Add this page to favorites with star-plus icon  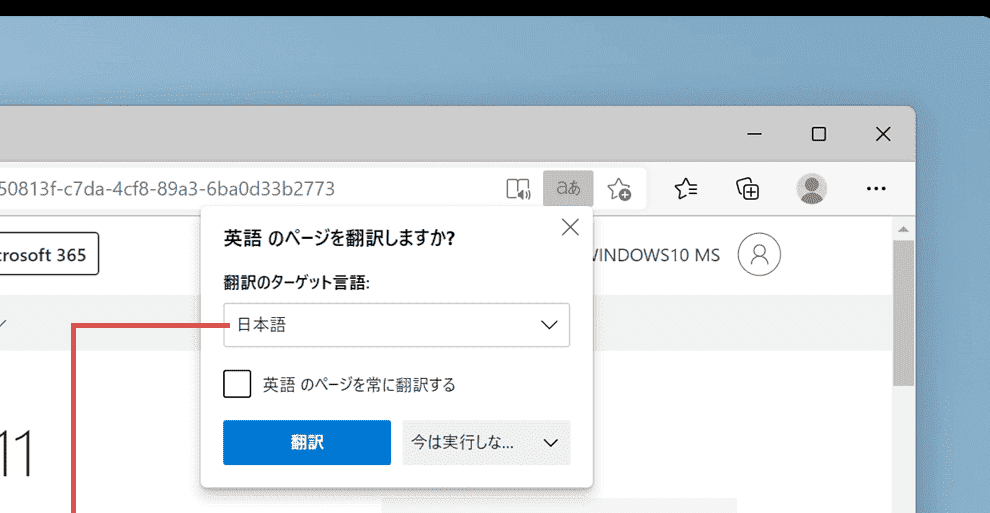(x=620, y=188)
